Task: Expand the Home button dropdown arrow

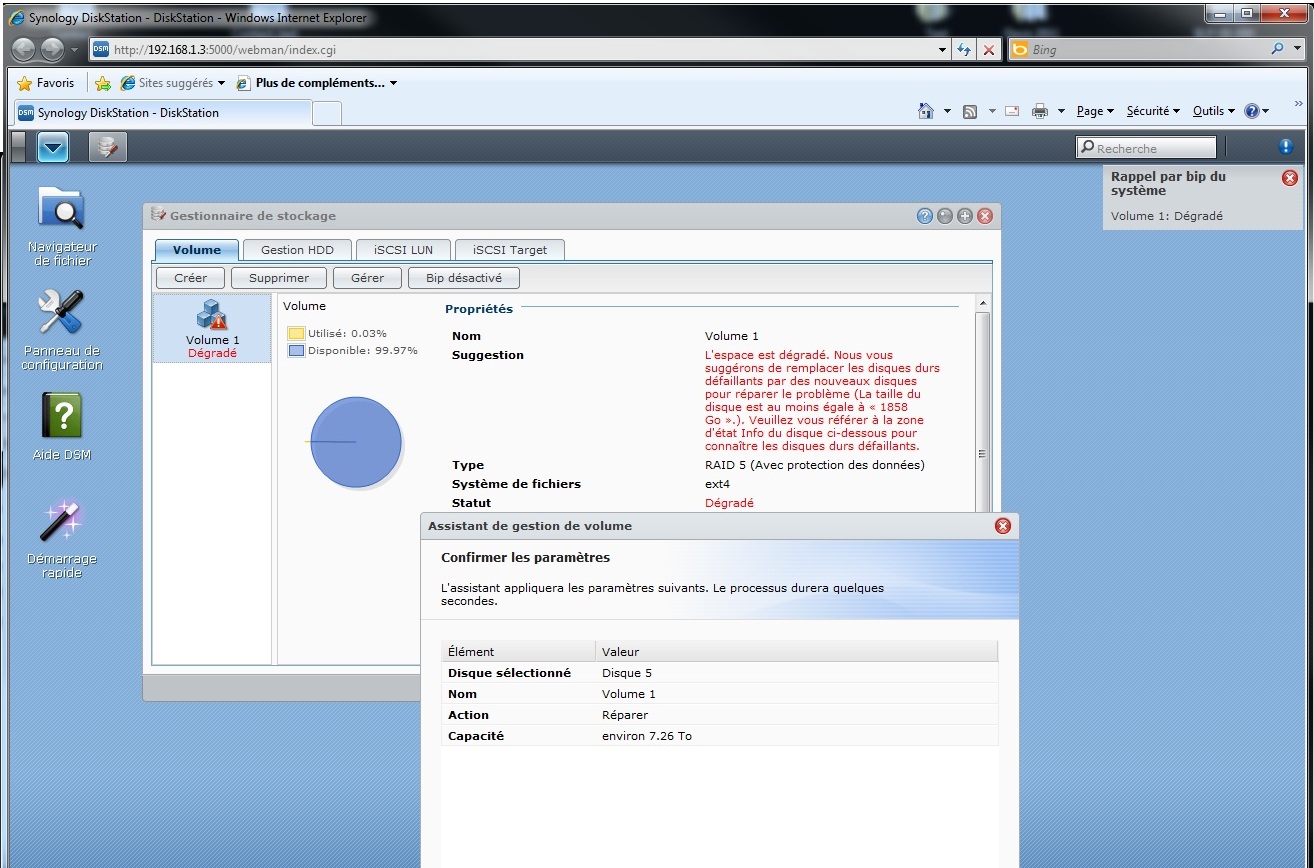Action: (947, 111)
